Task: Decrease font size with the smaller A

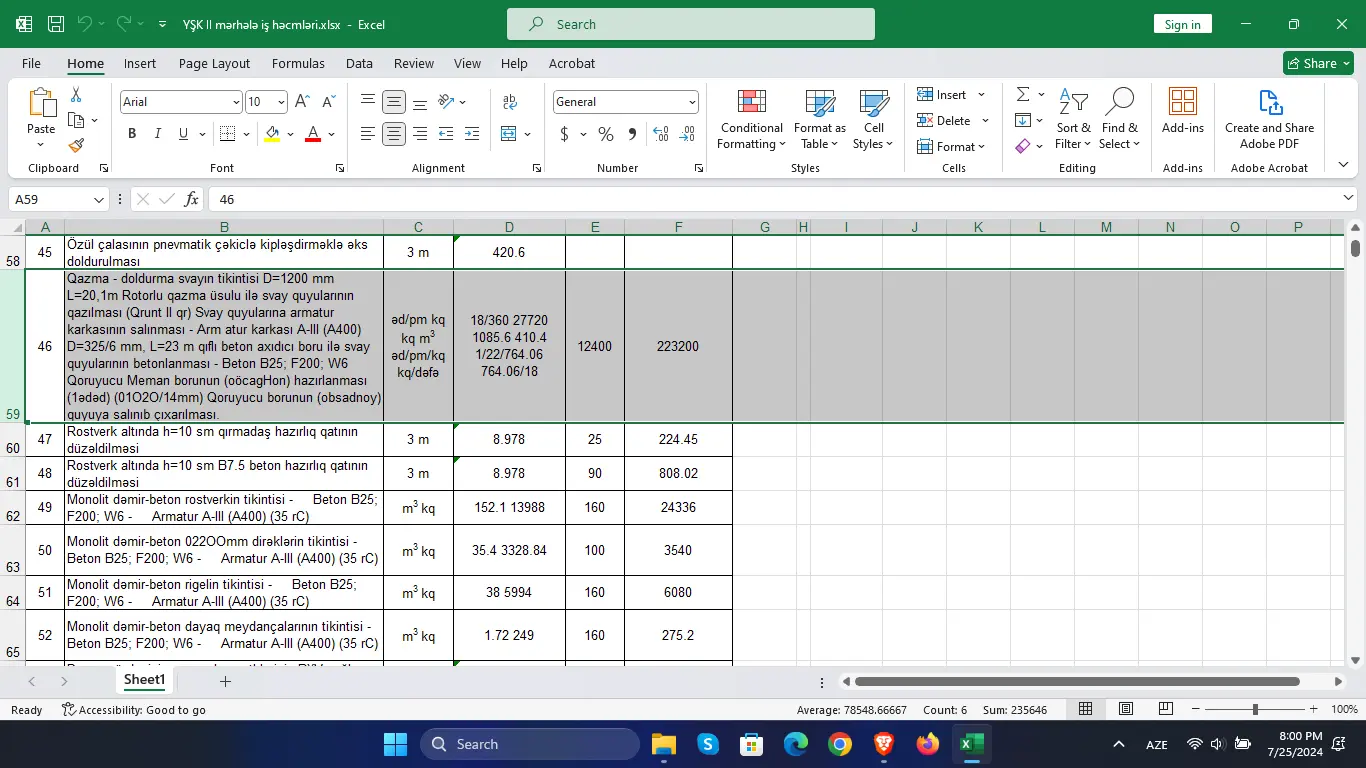Action: (328, 102)
